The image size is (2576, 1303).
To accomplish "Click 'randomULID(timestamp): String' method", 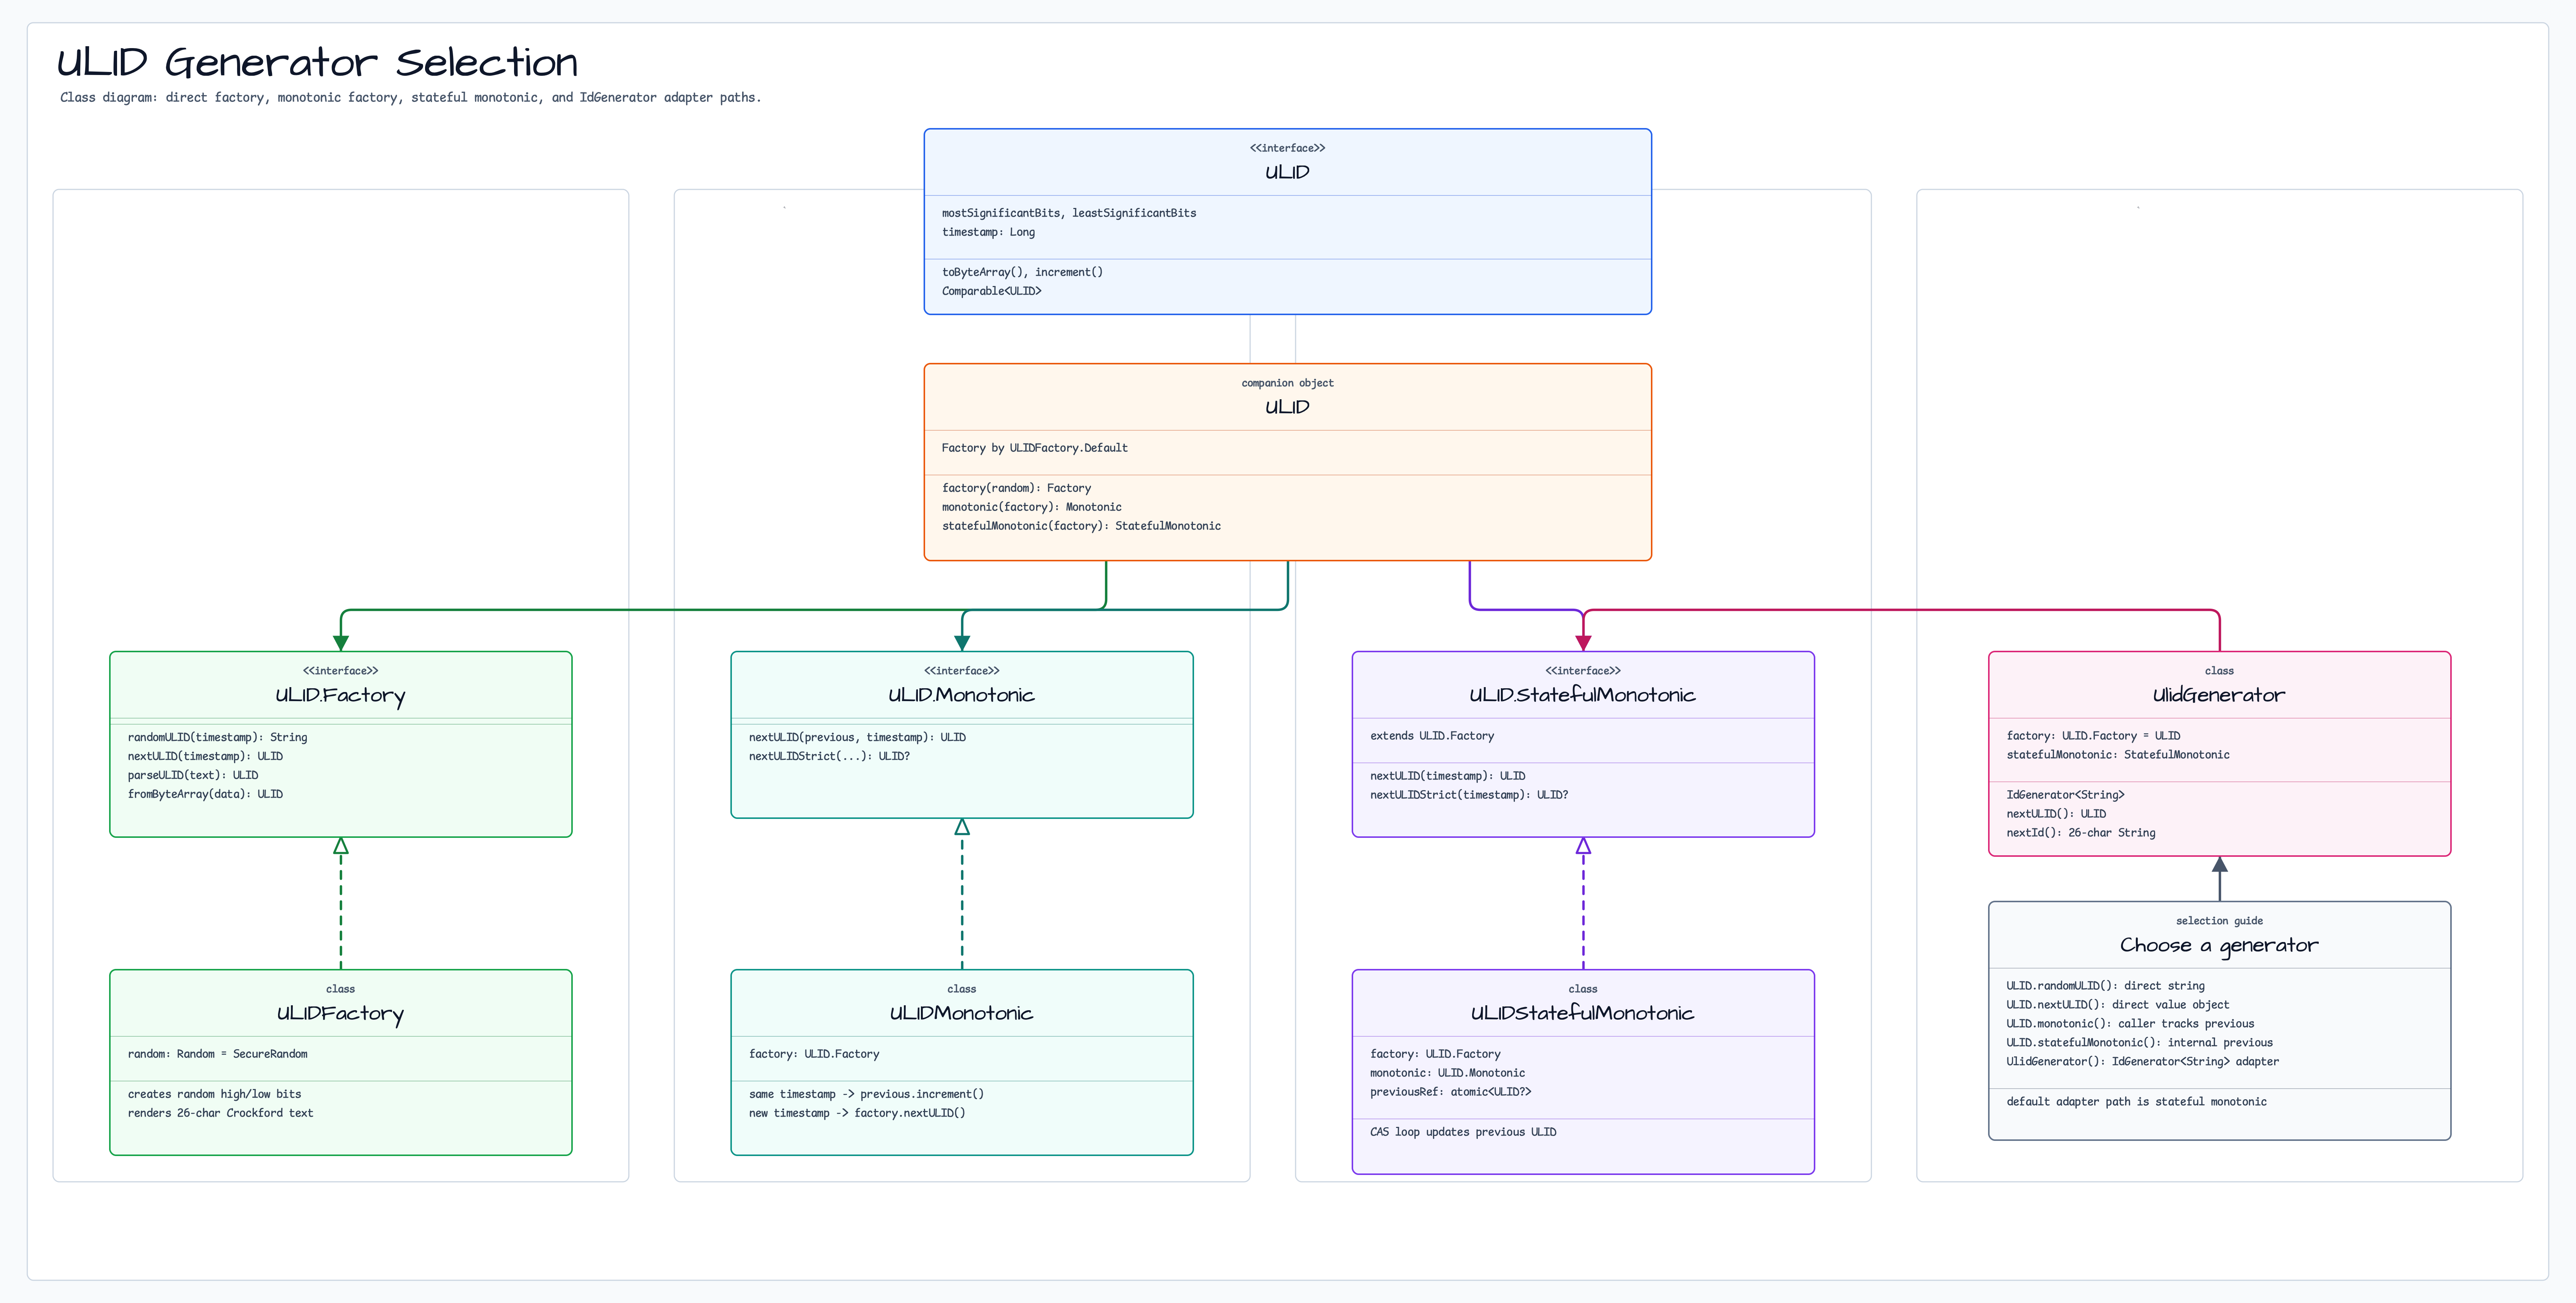I will click(x=217, y=737).
